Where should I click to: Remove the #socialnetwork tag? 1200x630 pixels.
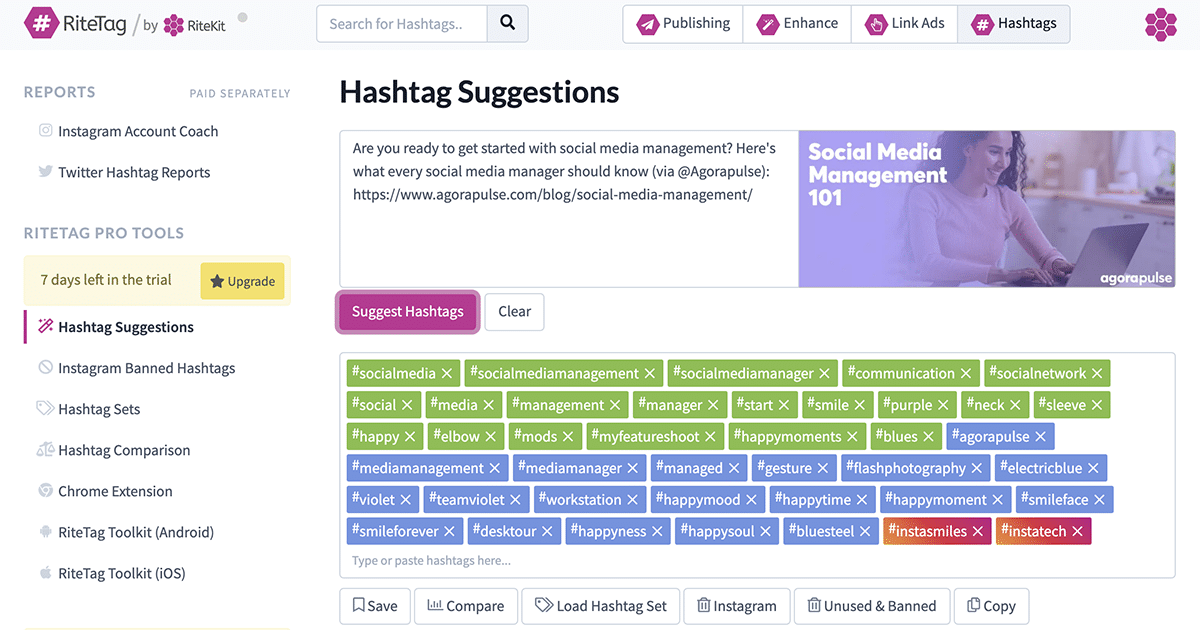click(x=1097, y=374)
